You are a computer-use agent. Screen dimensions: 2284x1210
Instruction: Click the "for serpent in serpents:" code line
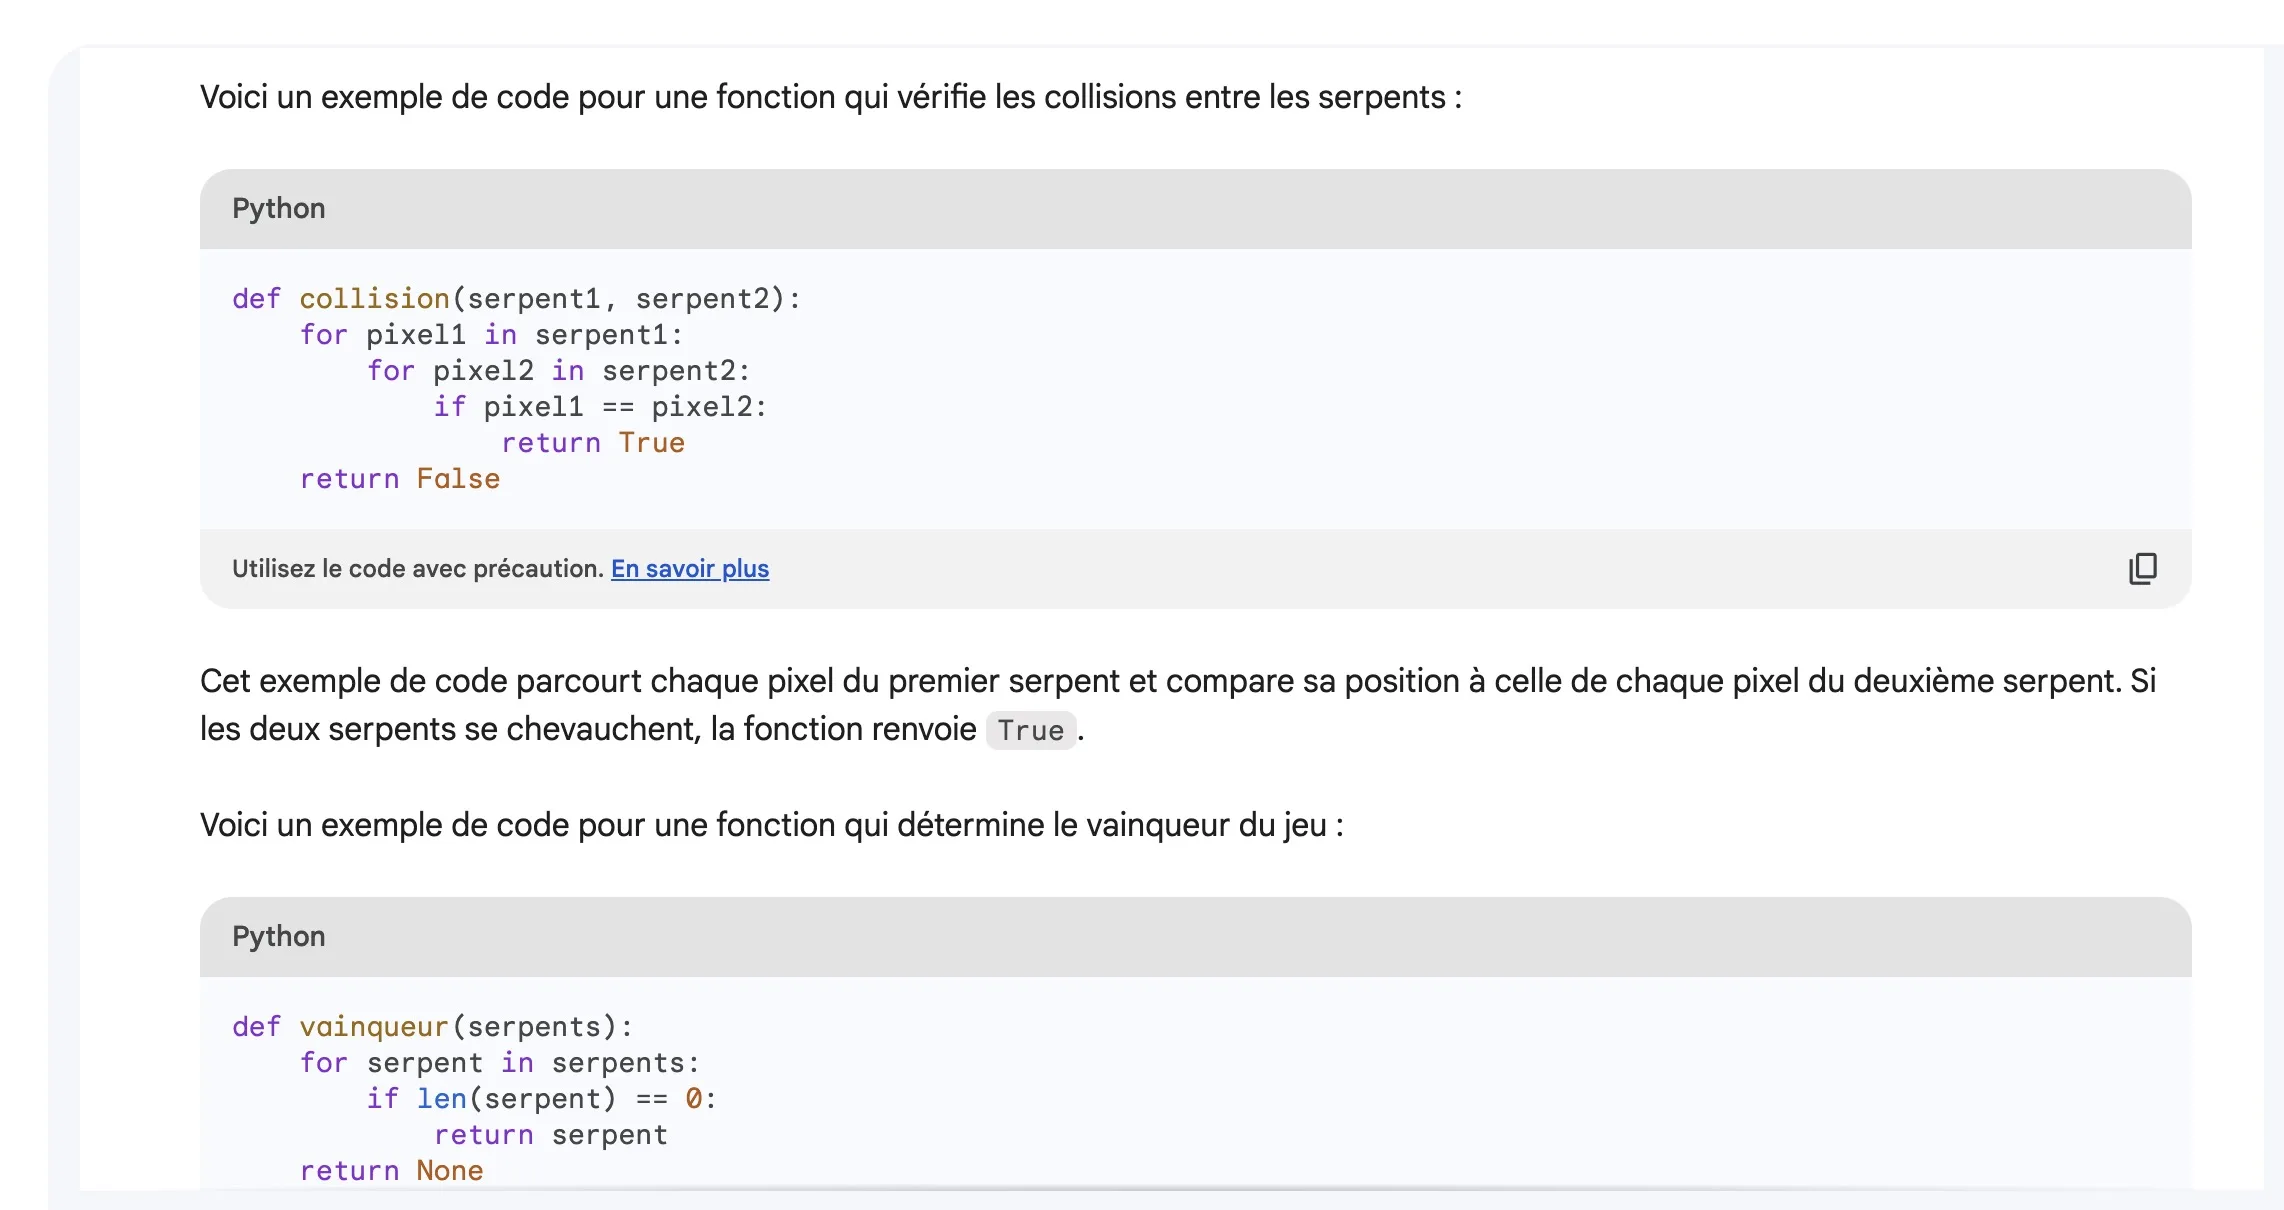click(x=499, y=1063)
